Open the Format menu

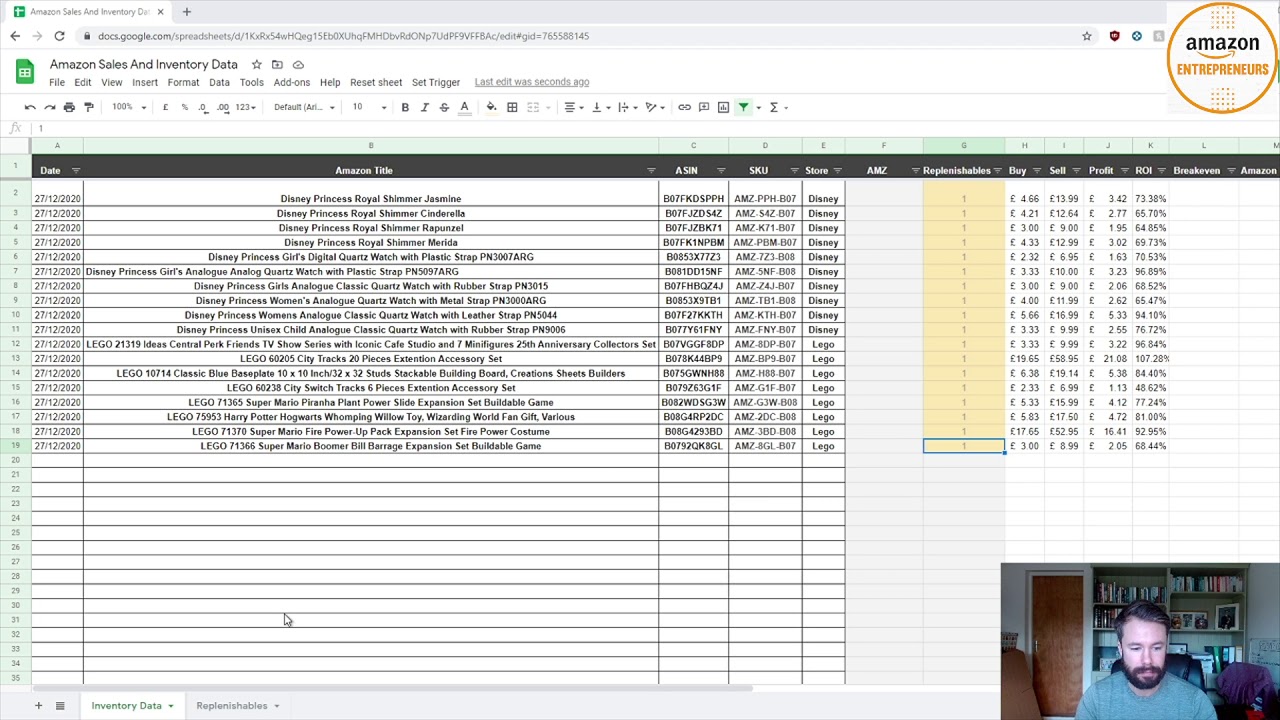pyautogui.click(x=183, y=82)
